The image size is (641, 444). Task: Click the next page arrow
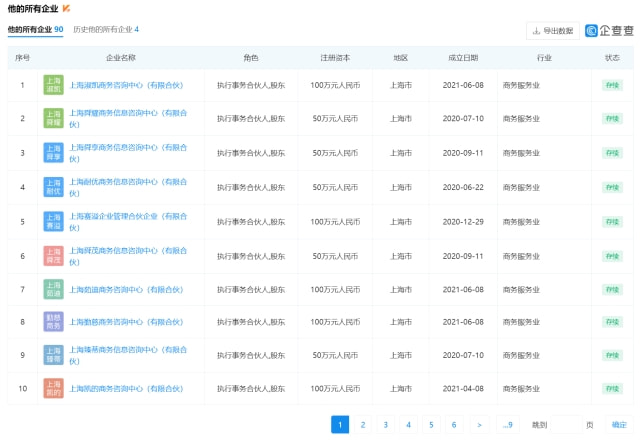(x=479, y=425)
